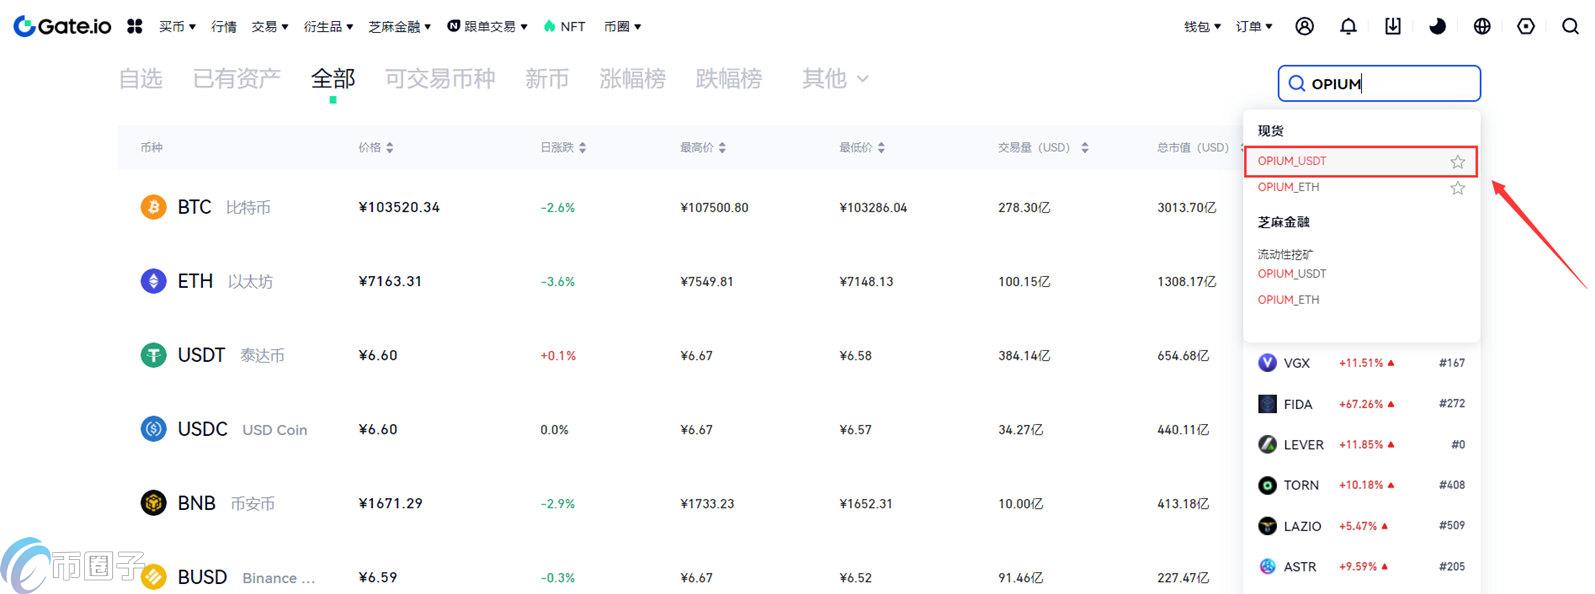This screenshot has width=1595, height=594.
Task: Click the BNB coin icon
Action: [153, 503]
